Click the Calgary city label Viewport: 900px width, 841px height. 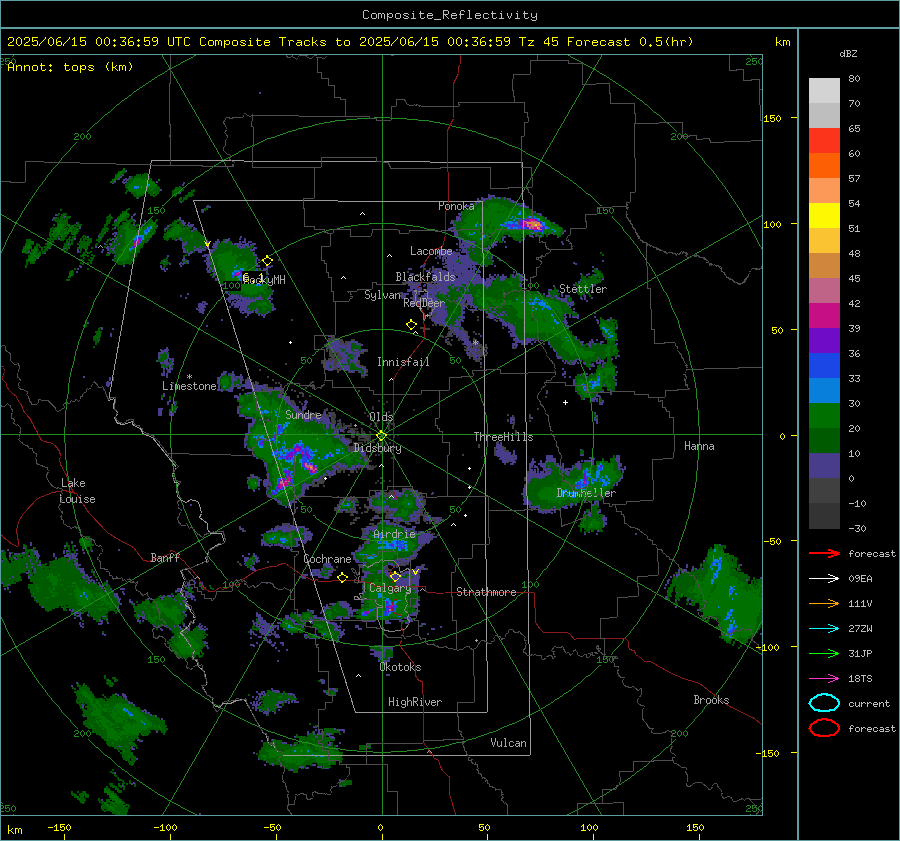pos(390,588)
